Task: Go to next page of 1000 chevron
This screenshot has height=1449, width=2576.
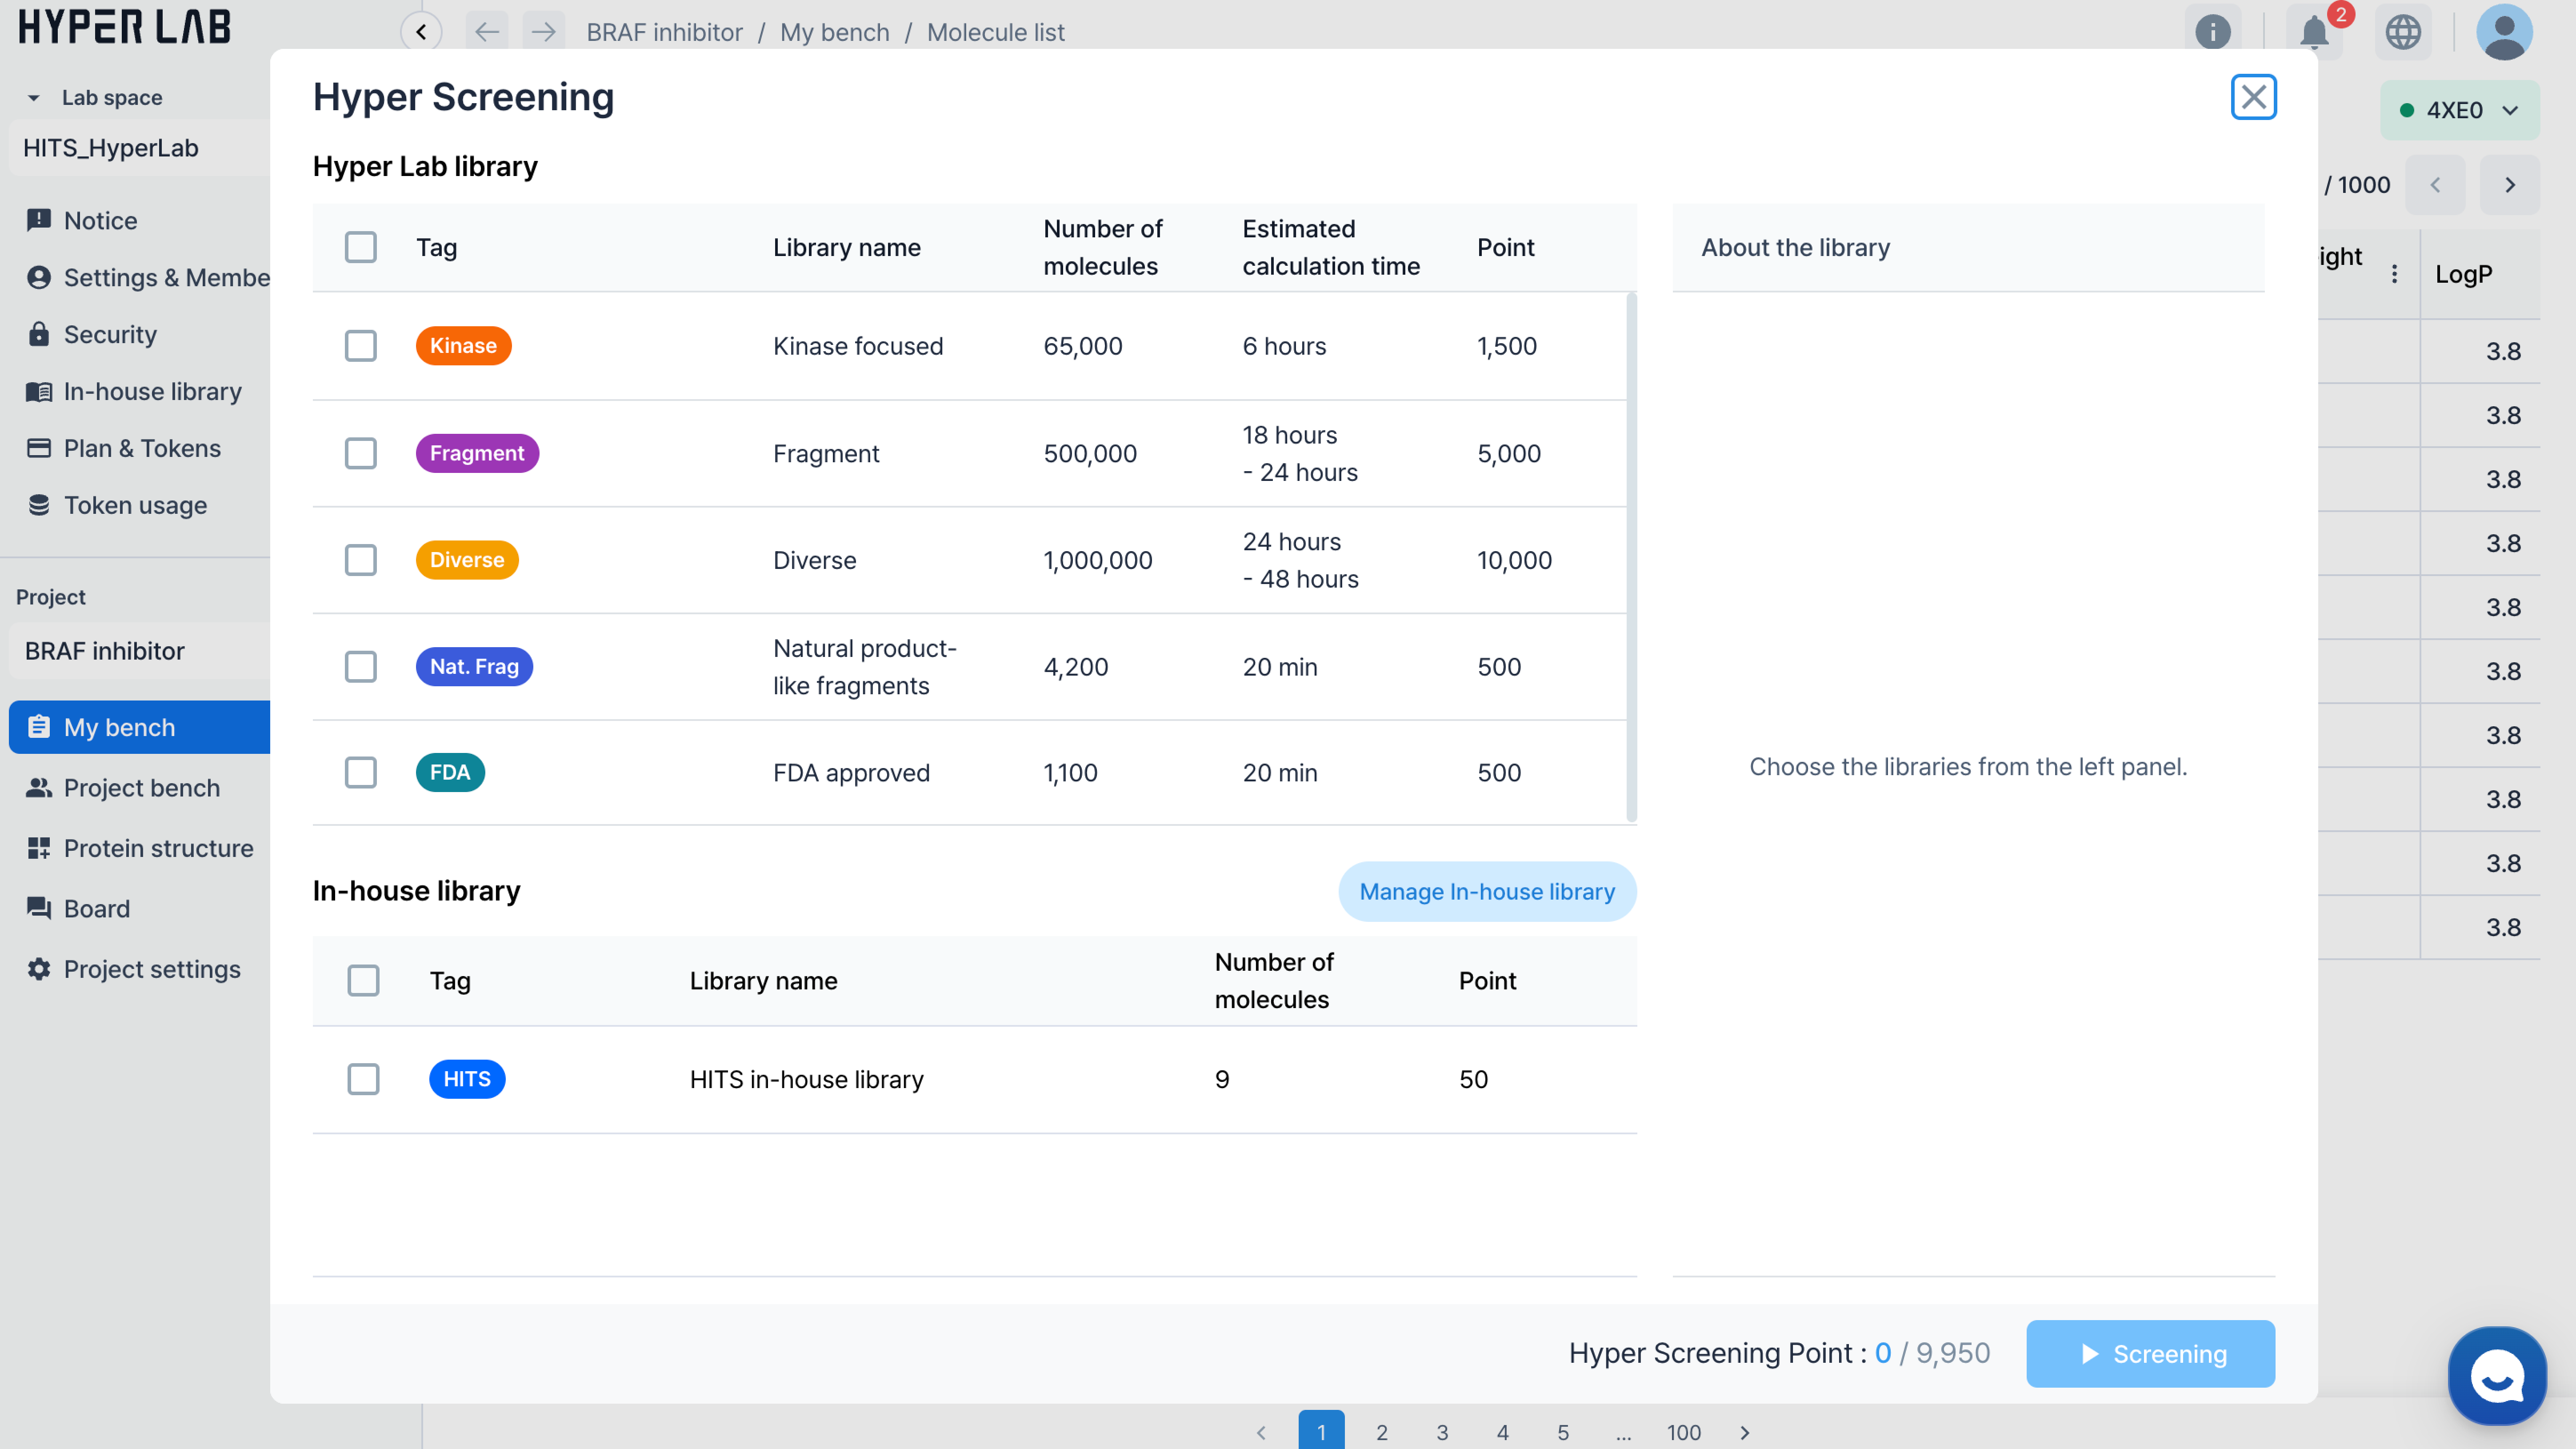Action: [x=2509, y=185]
